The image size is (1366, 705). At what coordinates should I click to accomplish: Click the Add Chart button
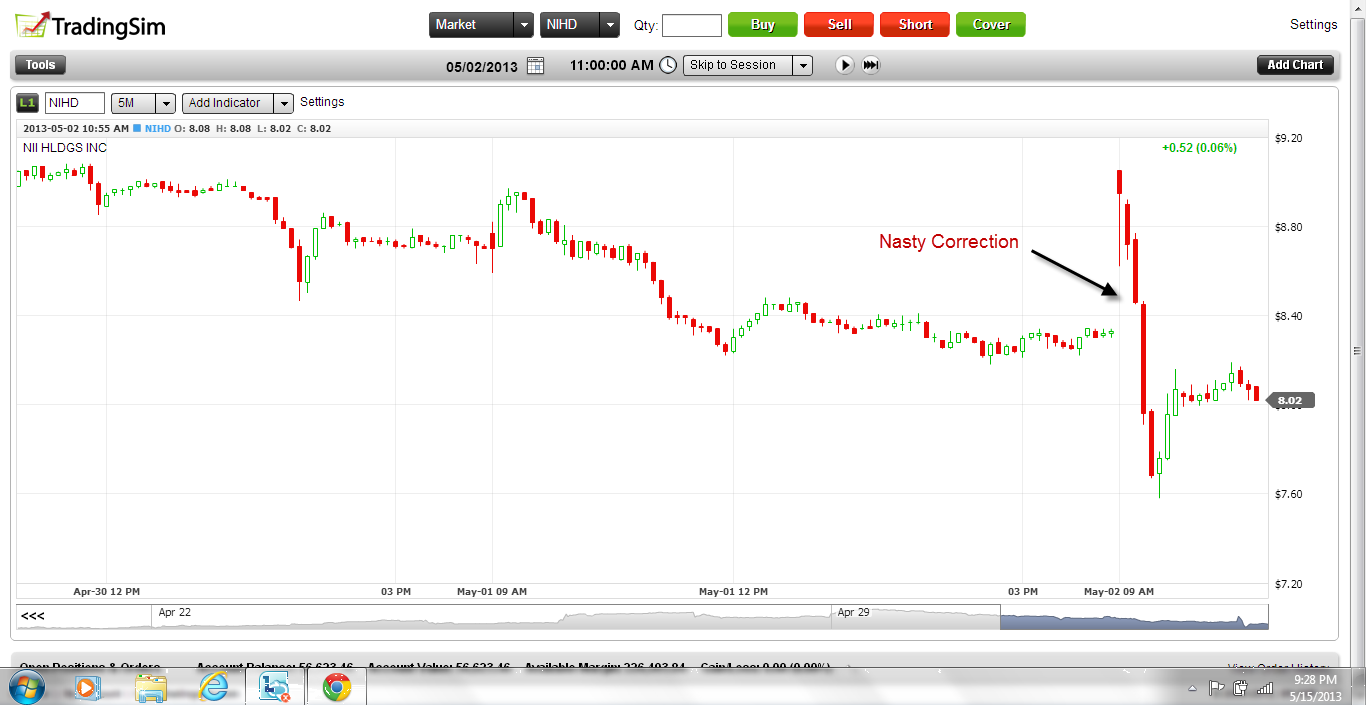coord(1295,65)
